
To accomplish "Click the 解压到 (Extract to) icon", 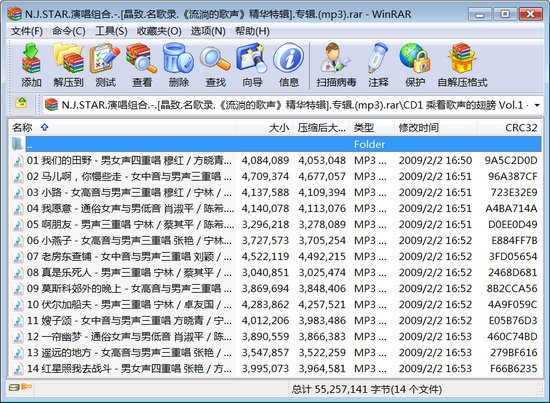I will [x=68, y=58].
